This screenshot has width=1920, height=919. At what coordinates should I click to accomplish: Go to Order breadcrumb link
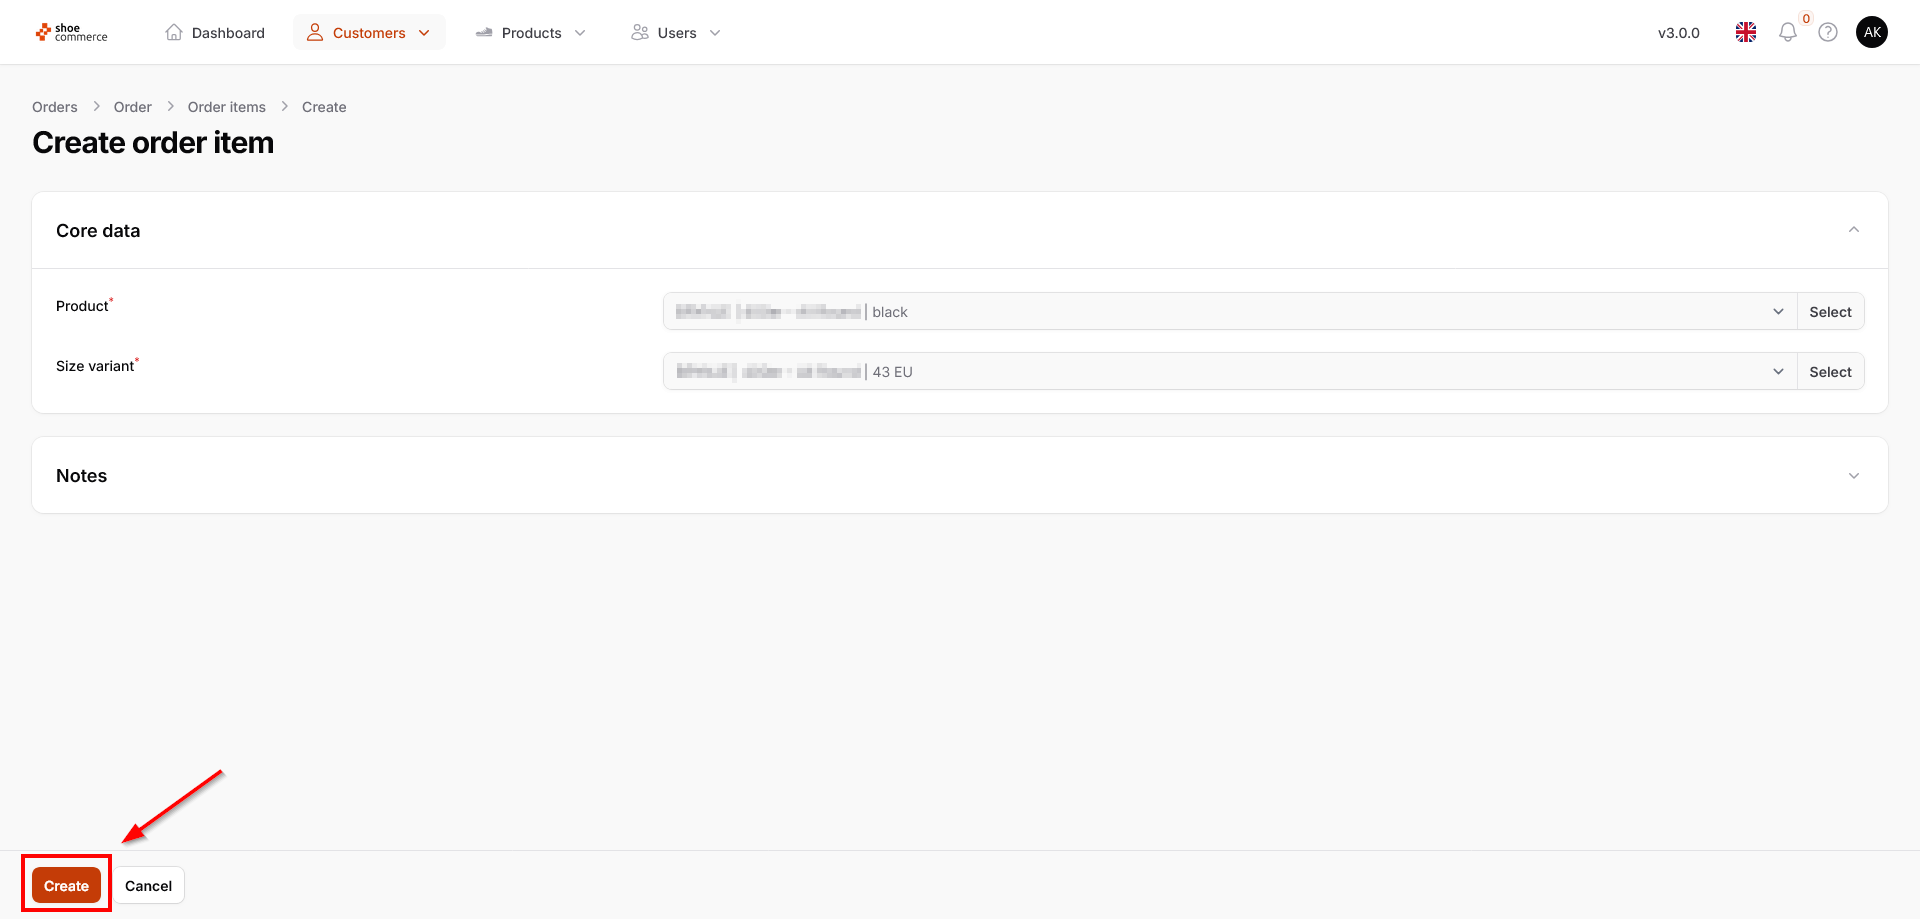[x=133, y=107]
